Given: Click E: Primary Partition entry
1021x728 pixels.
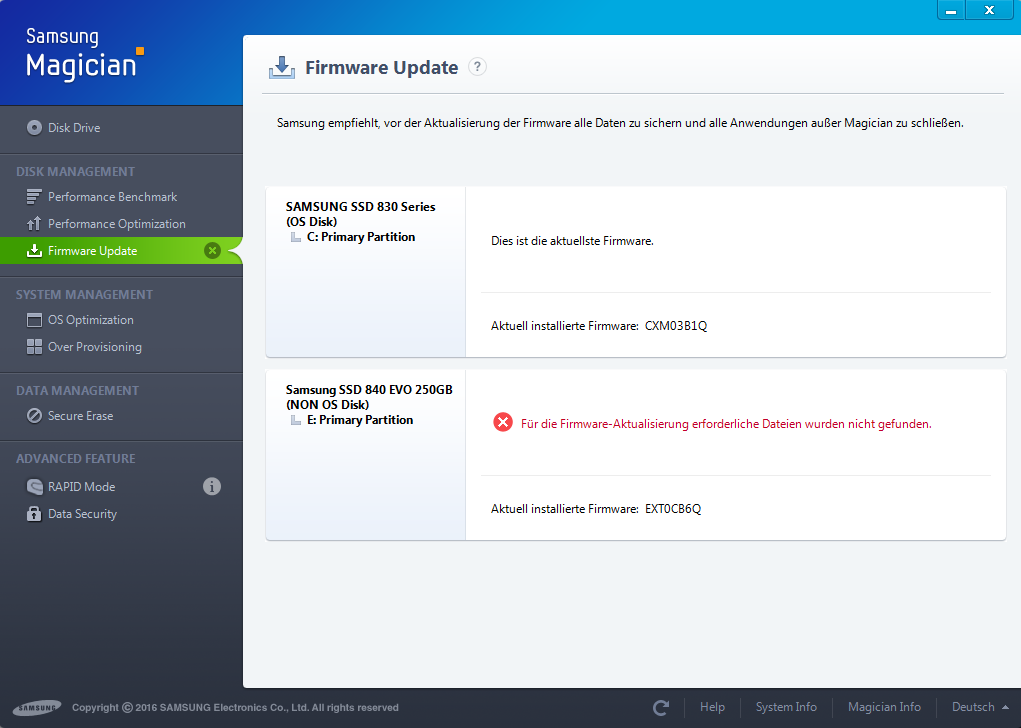Looking at the screenshot, I should 360,420.
